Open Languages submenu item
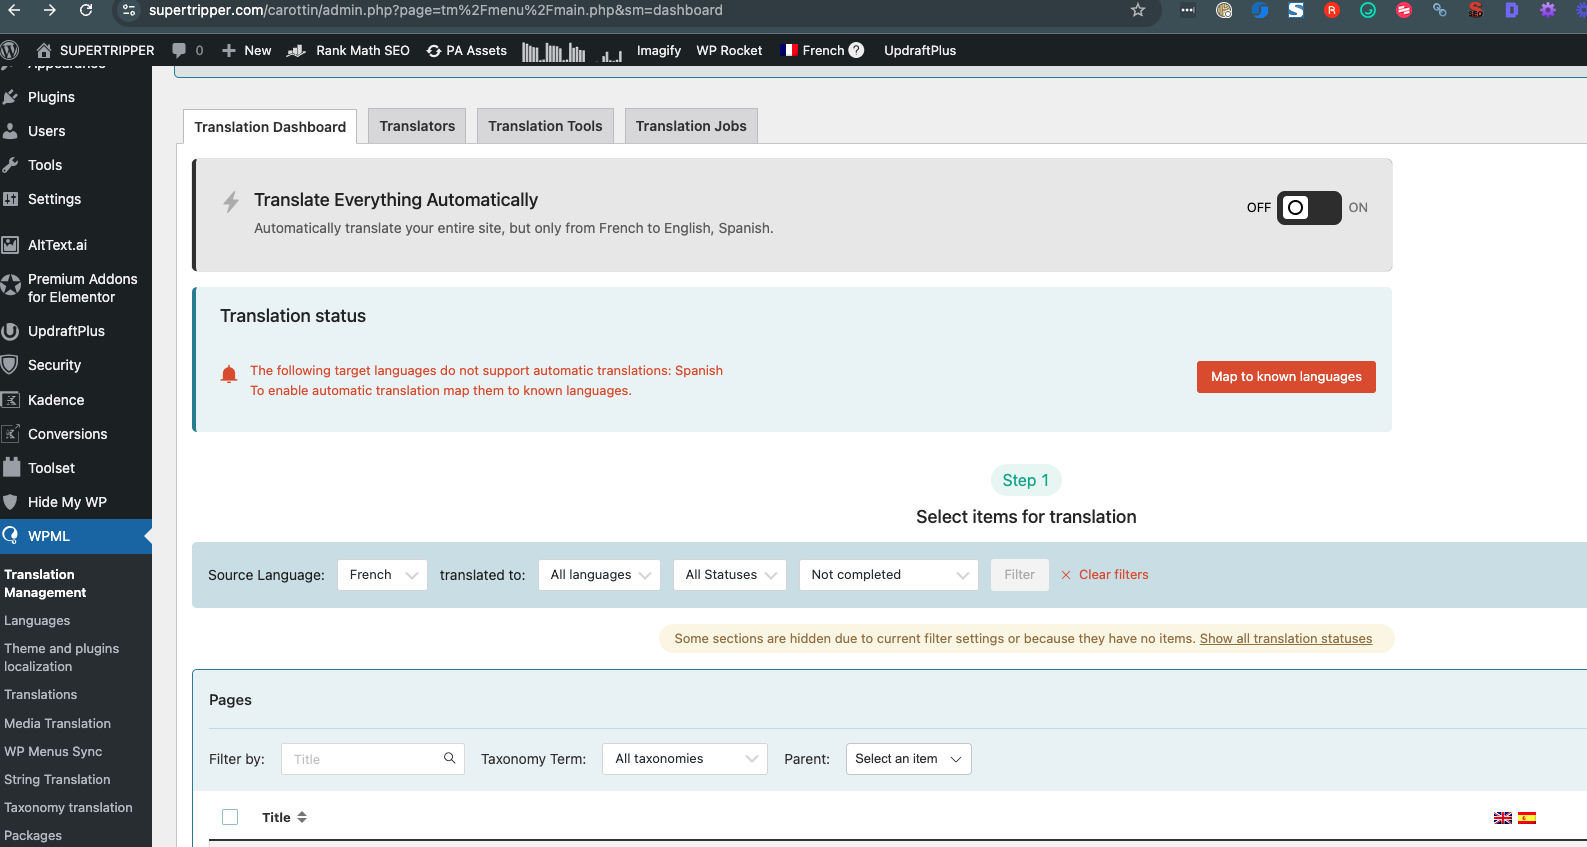Viewport: 1587px width, 847px height. tap(37, 621)
